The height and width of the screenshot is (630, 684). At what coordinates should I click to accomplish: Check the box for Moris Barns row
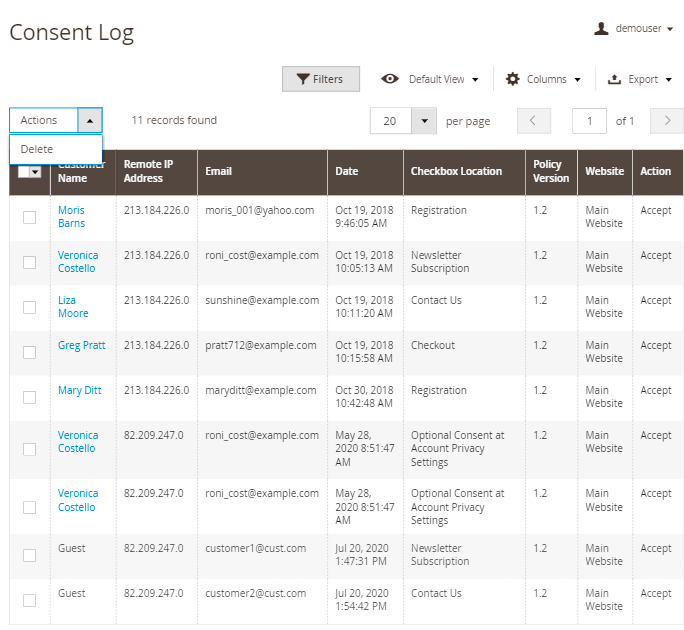click(30, 217)
